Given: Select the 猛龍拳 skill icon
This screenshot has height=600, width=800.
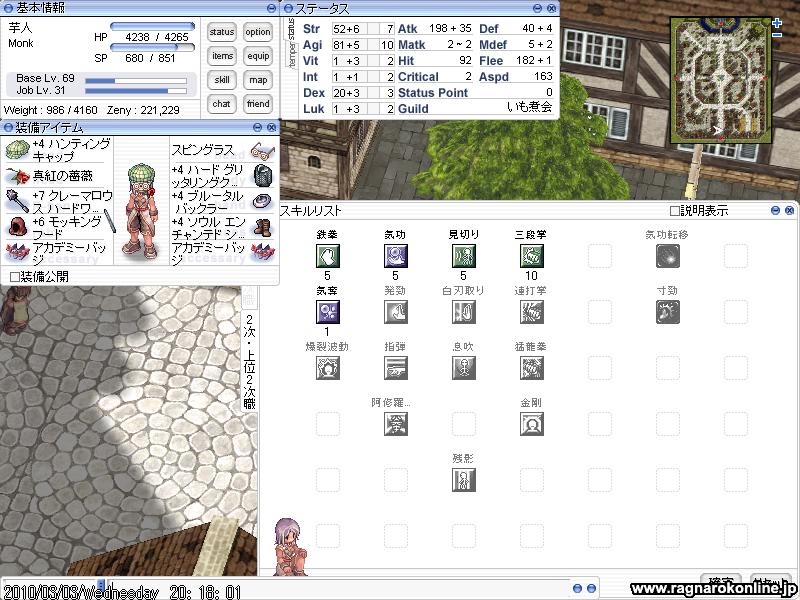Looking at the screenshot, I should [x=532, y=368].
